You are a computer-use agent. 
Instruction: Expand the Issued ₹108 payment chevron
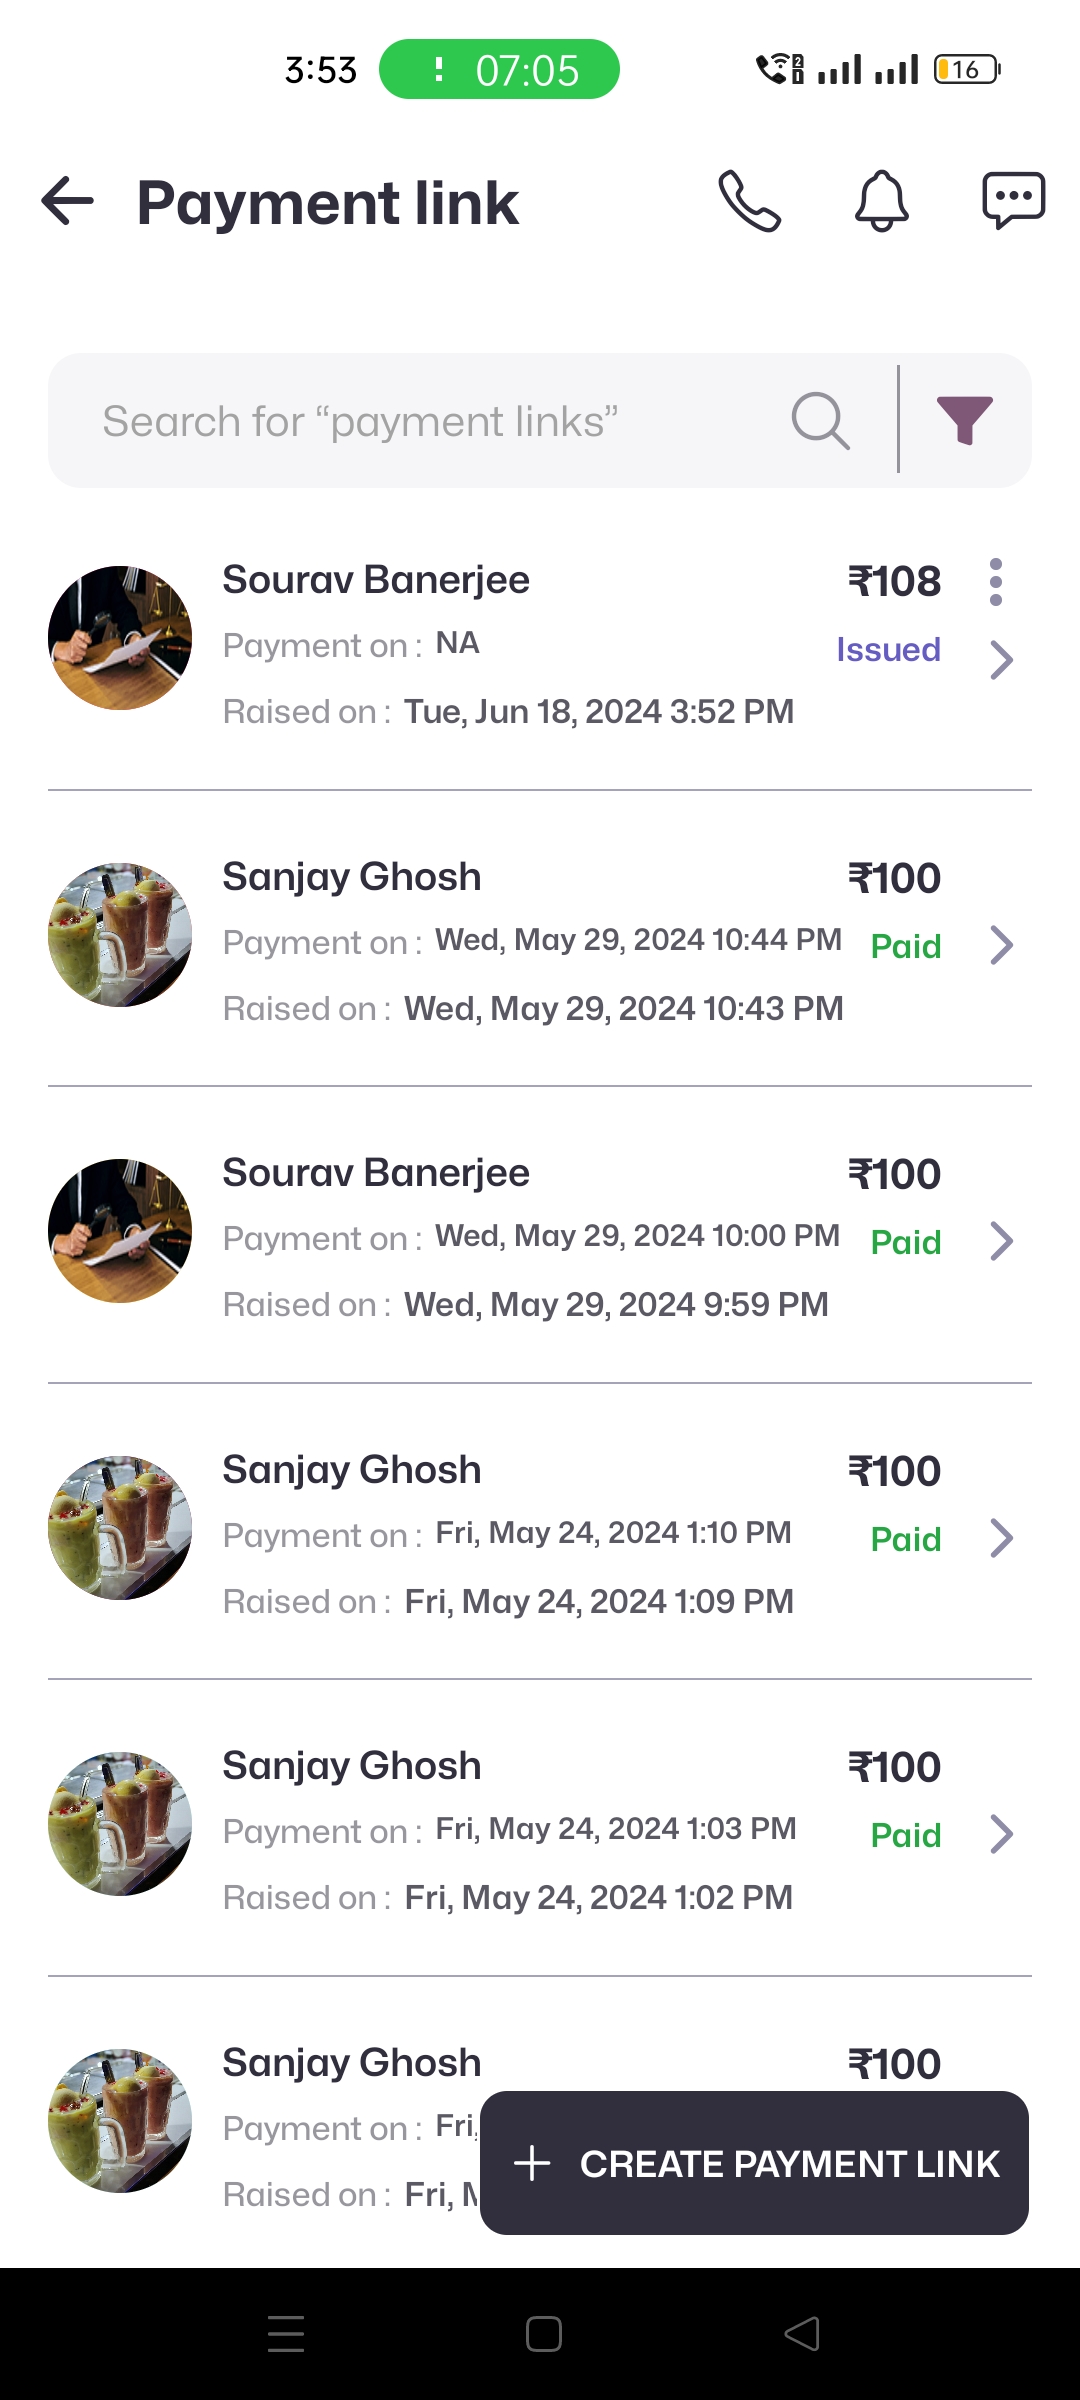click(1001, 660)
